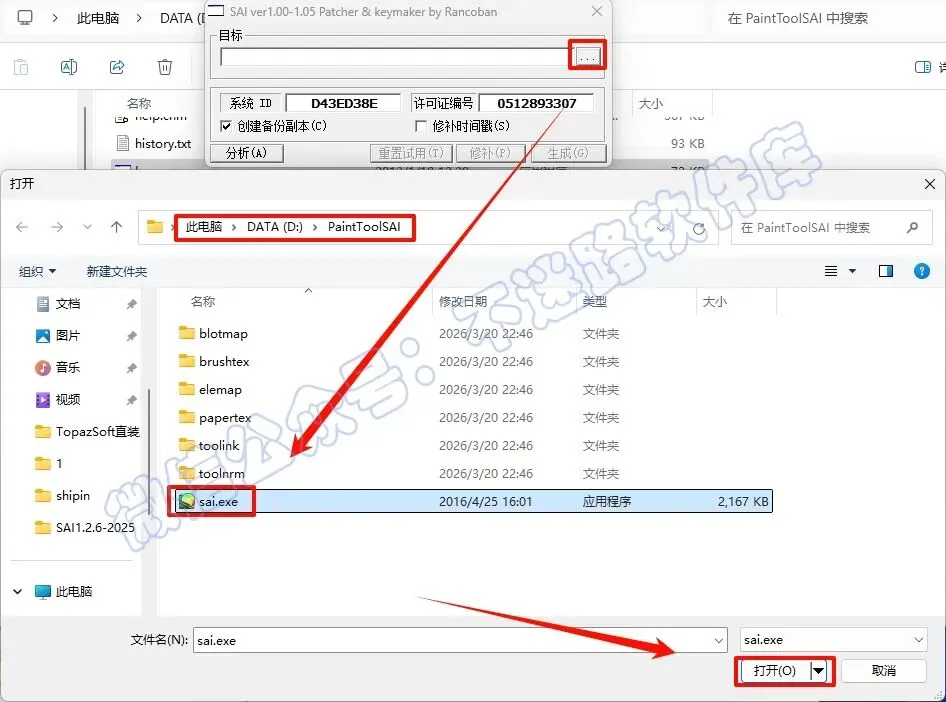
Task: Open the recent locations chevron in Open dialog
Action: [x=87, y=227]
